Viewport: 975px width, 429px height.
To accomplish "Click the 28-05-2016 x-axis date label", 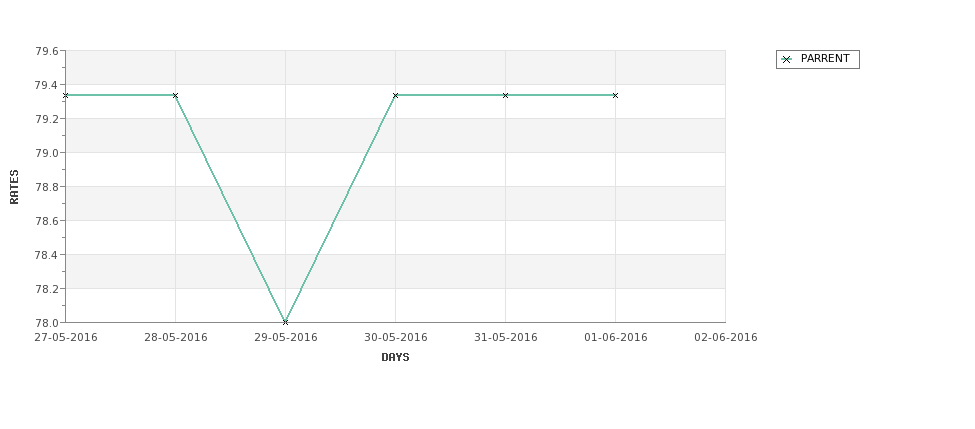I will tap(175, 338).
